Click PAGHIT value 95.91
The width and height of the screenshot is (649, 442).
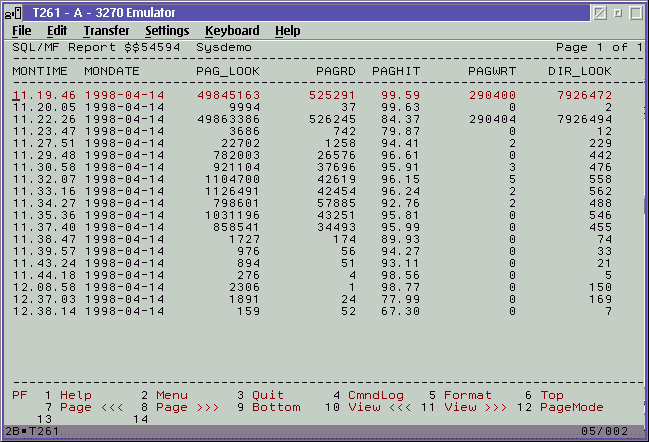point(400,167)
